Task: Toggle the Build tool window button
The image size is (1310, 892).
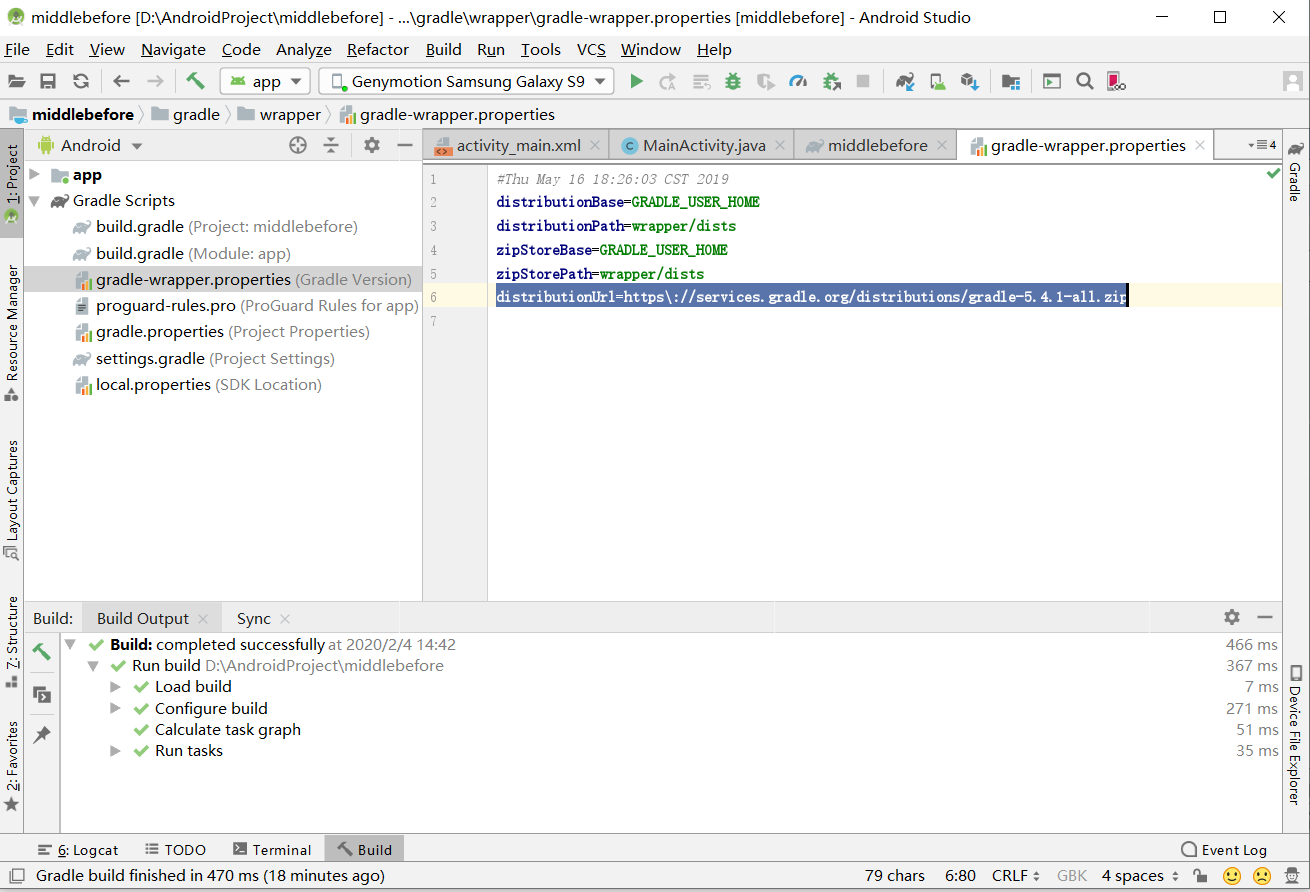Action: (x=364, y=850)
